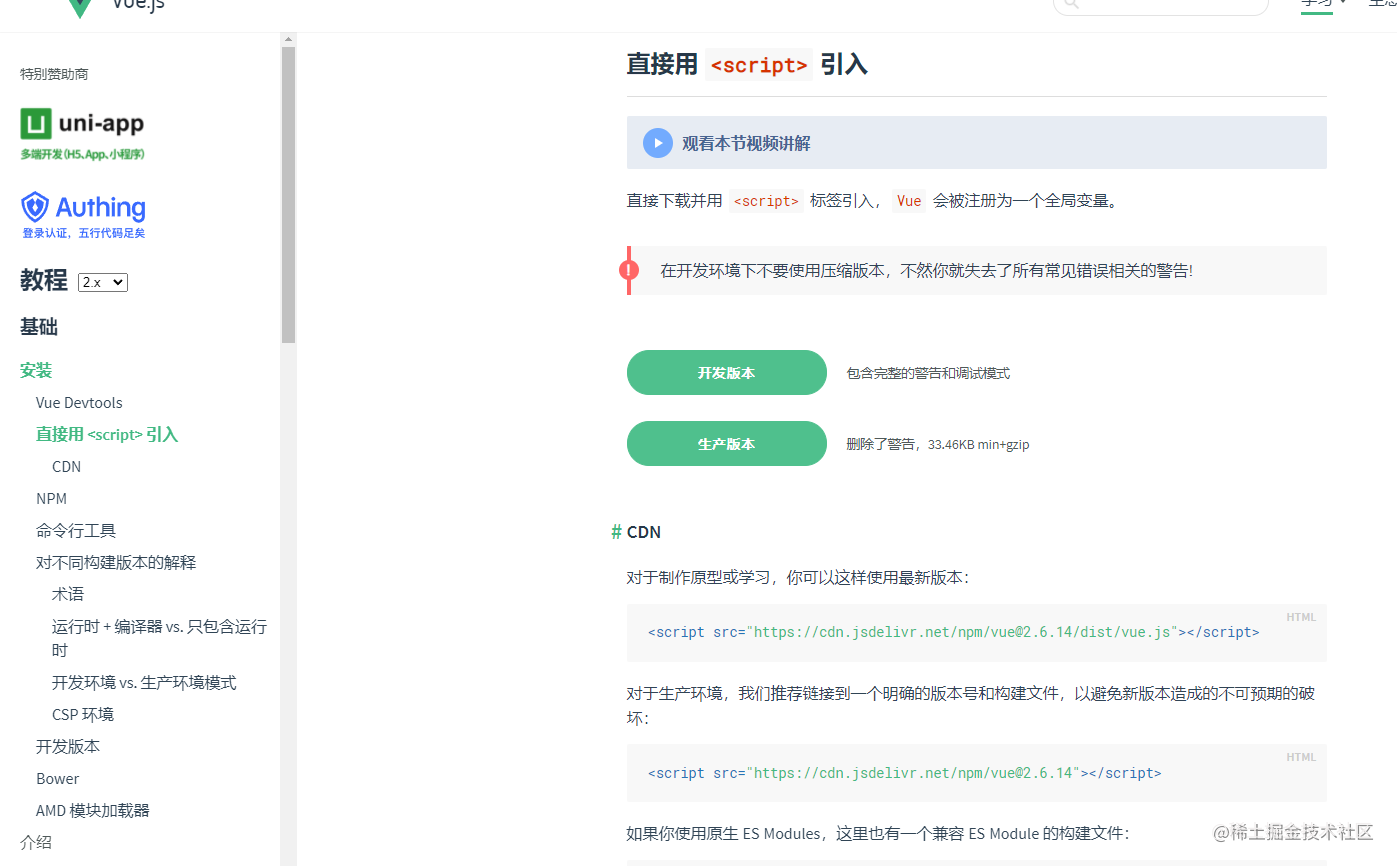The width and height of the screenshot is (1397, 866).
Task: Open 命令行工具 in the sidebar
Action: (76, 530)
